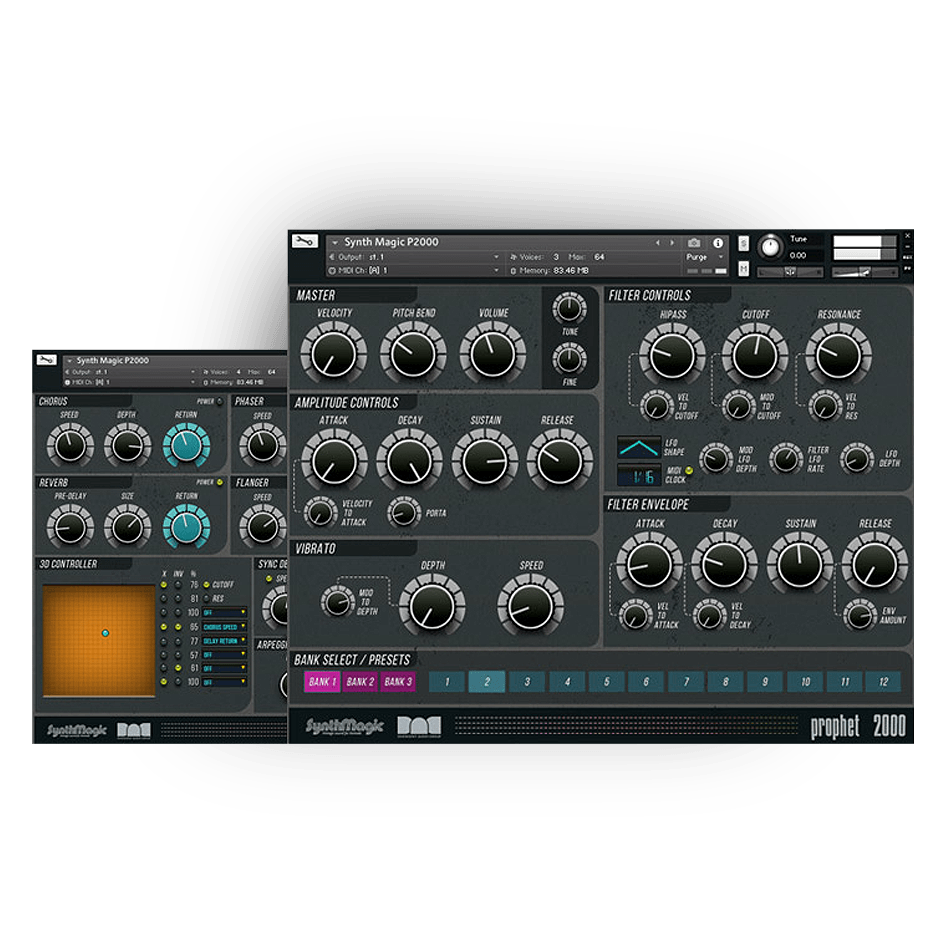950x950 pixels.
Task: Choose preset 7
Action: coord(686,682)
